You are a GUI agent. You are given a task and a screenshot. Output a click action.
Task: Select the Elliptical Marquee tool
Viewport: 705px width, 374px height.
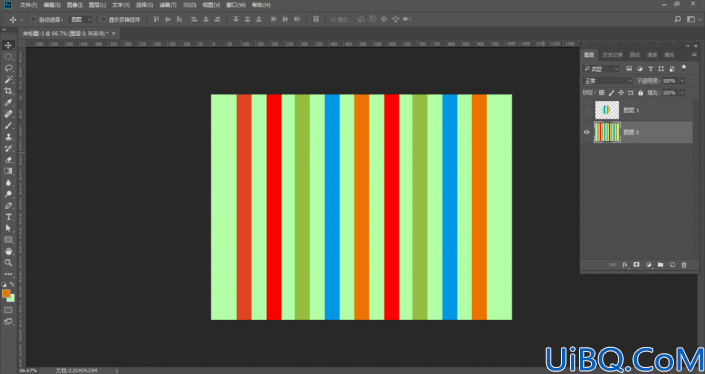click(8, 57)
